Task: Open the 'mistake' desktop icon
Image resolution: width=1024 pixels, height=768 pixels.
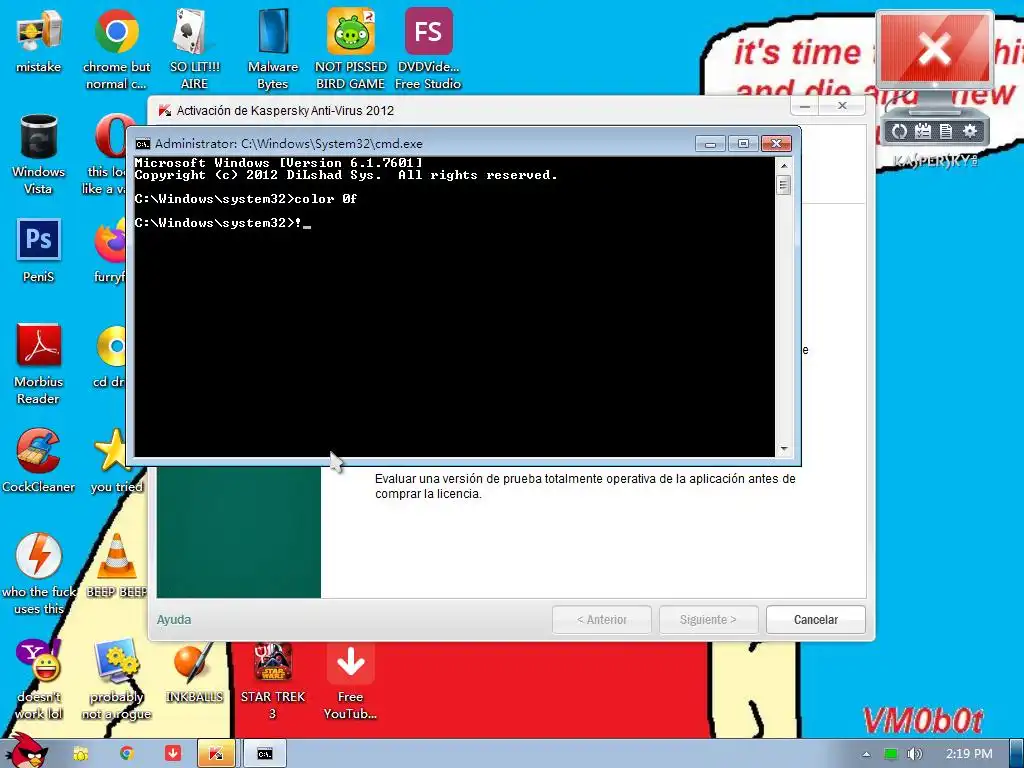Action: 39,42
